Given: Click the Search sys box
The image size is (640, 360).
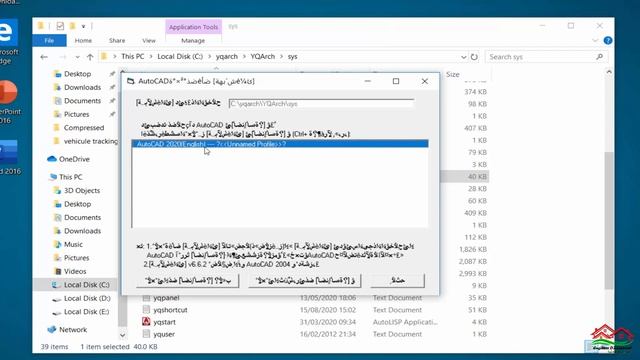Looking at the screenshot, I should pyautogui.click(x=541, y=57).
